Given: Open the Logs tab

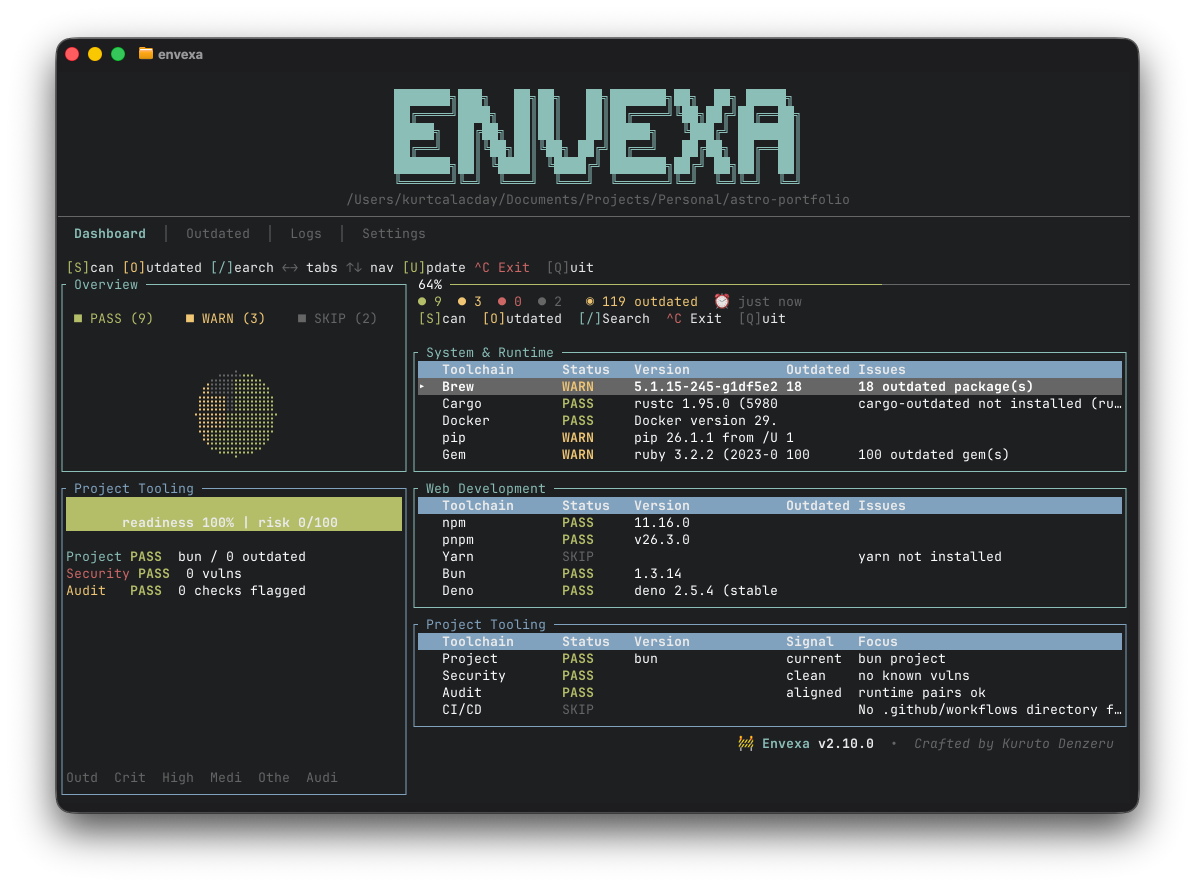Looking at the screenshot, I should coord(306,234).
